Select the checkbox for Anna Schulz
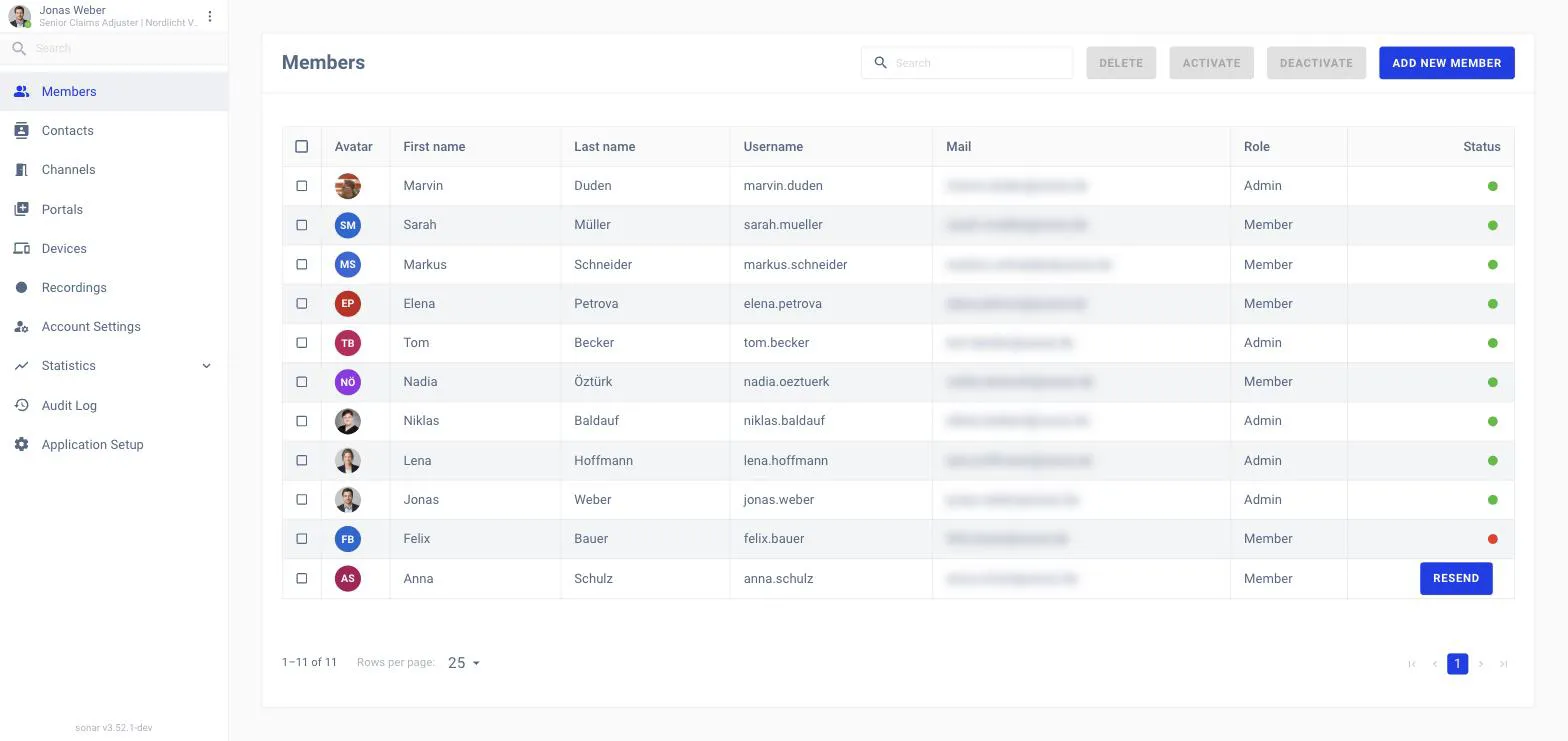The height and width of the screenshot is (741, 1568). tap(302, 578)
